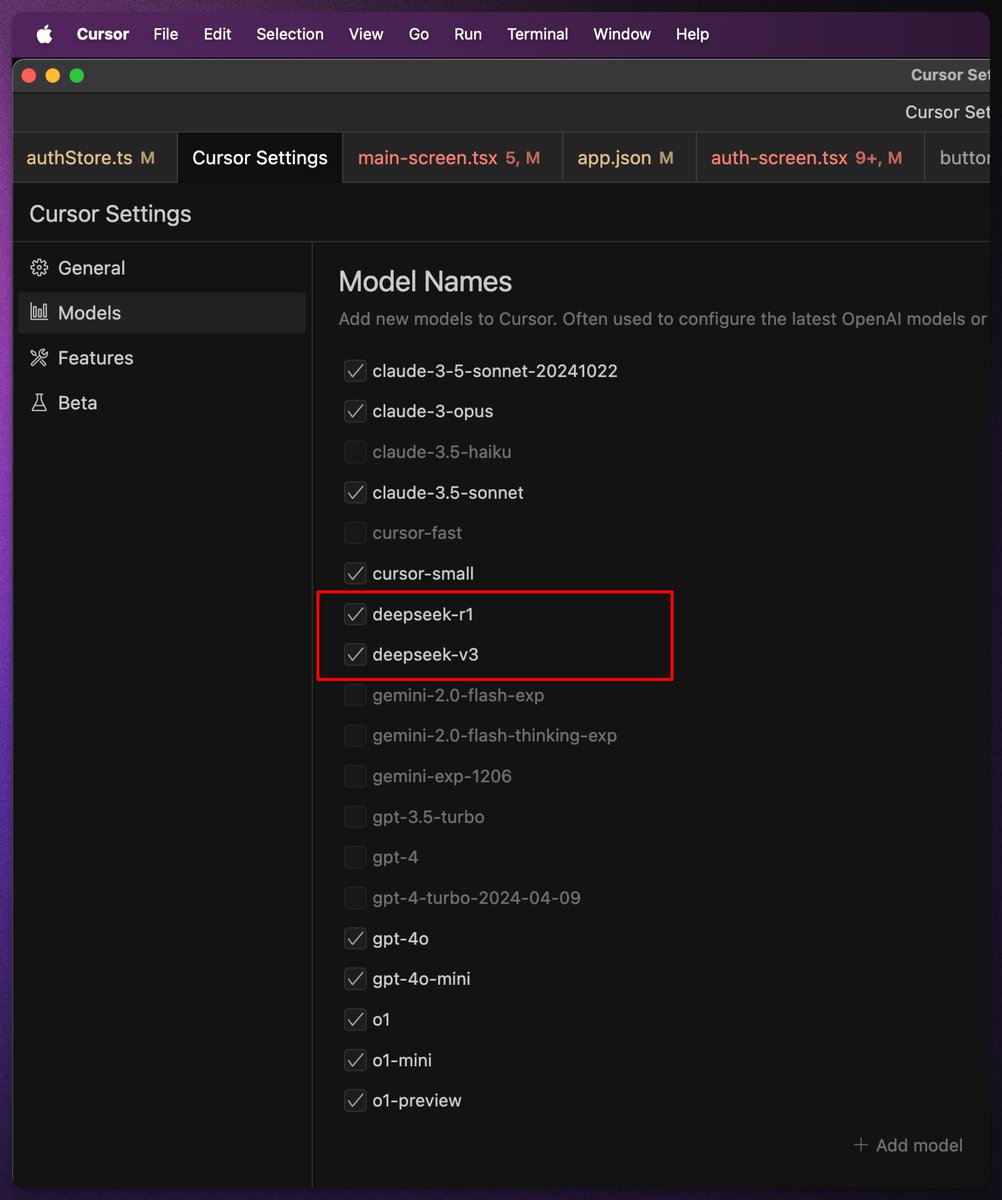The height and width of the screenshot is (1200, 1002).
Task: Enable the gemini-exp-1206 model checkbox
Action: point(355,776)
